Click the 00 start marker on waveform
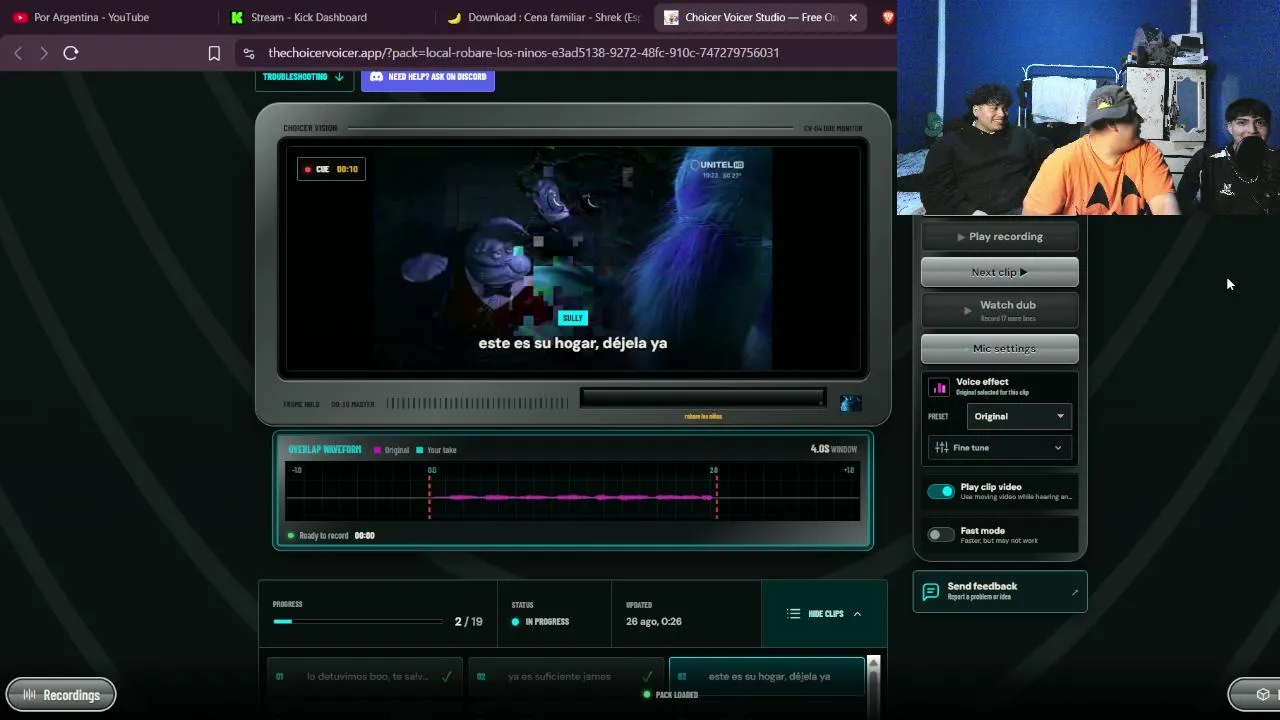 coord(432,470)
